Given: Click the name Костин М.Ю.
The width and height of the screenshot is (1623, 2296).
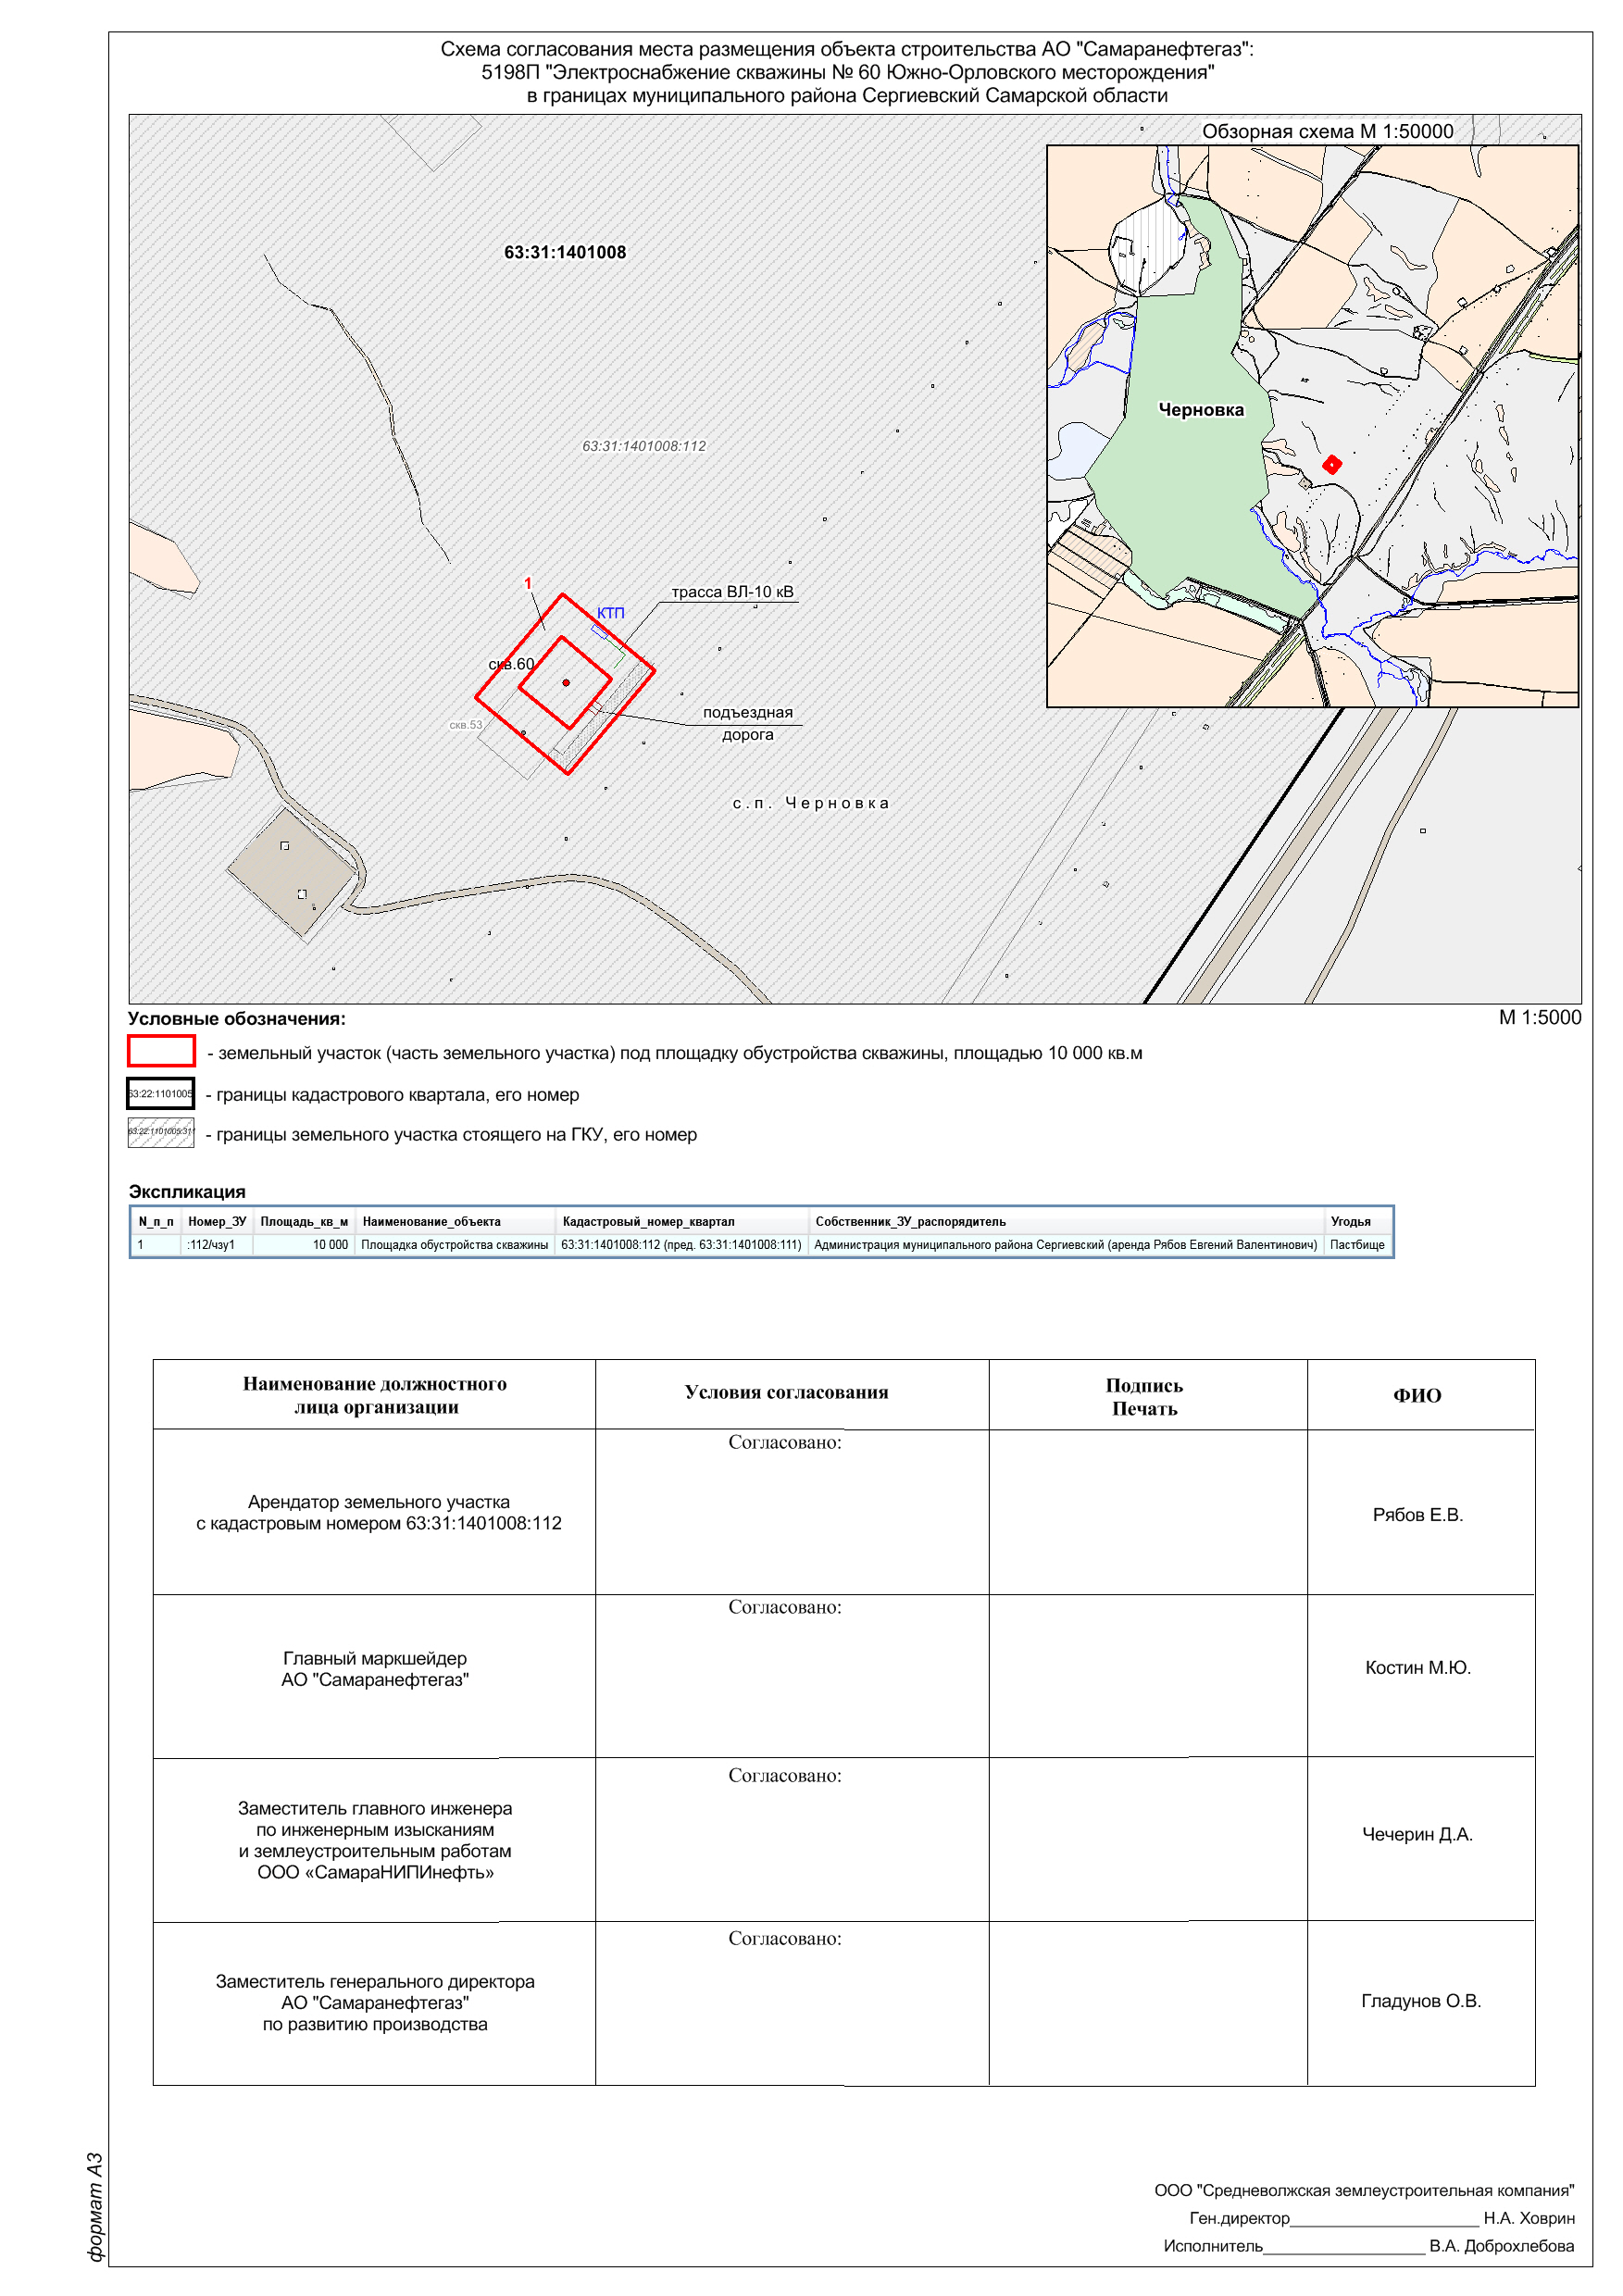Looking at the screenshot, I should pos(1418,1667).
